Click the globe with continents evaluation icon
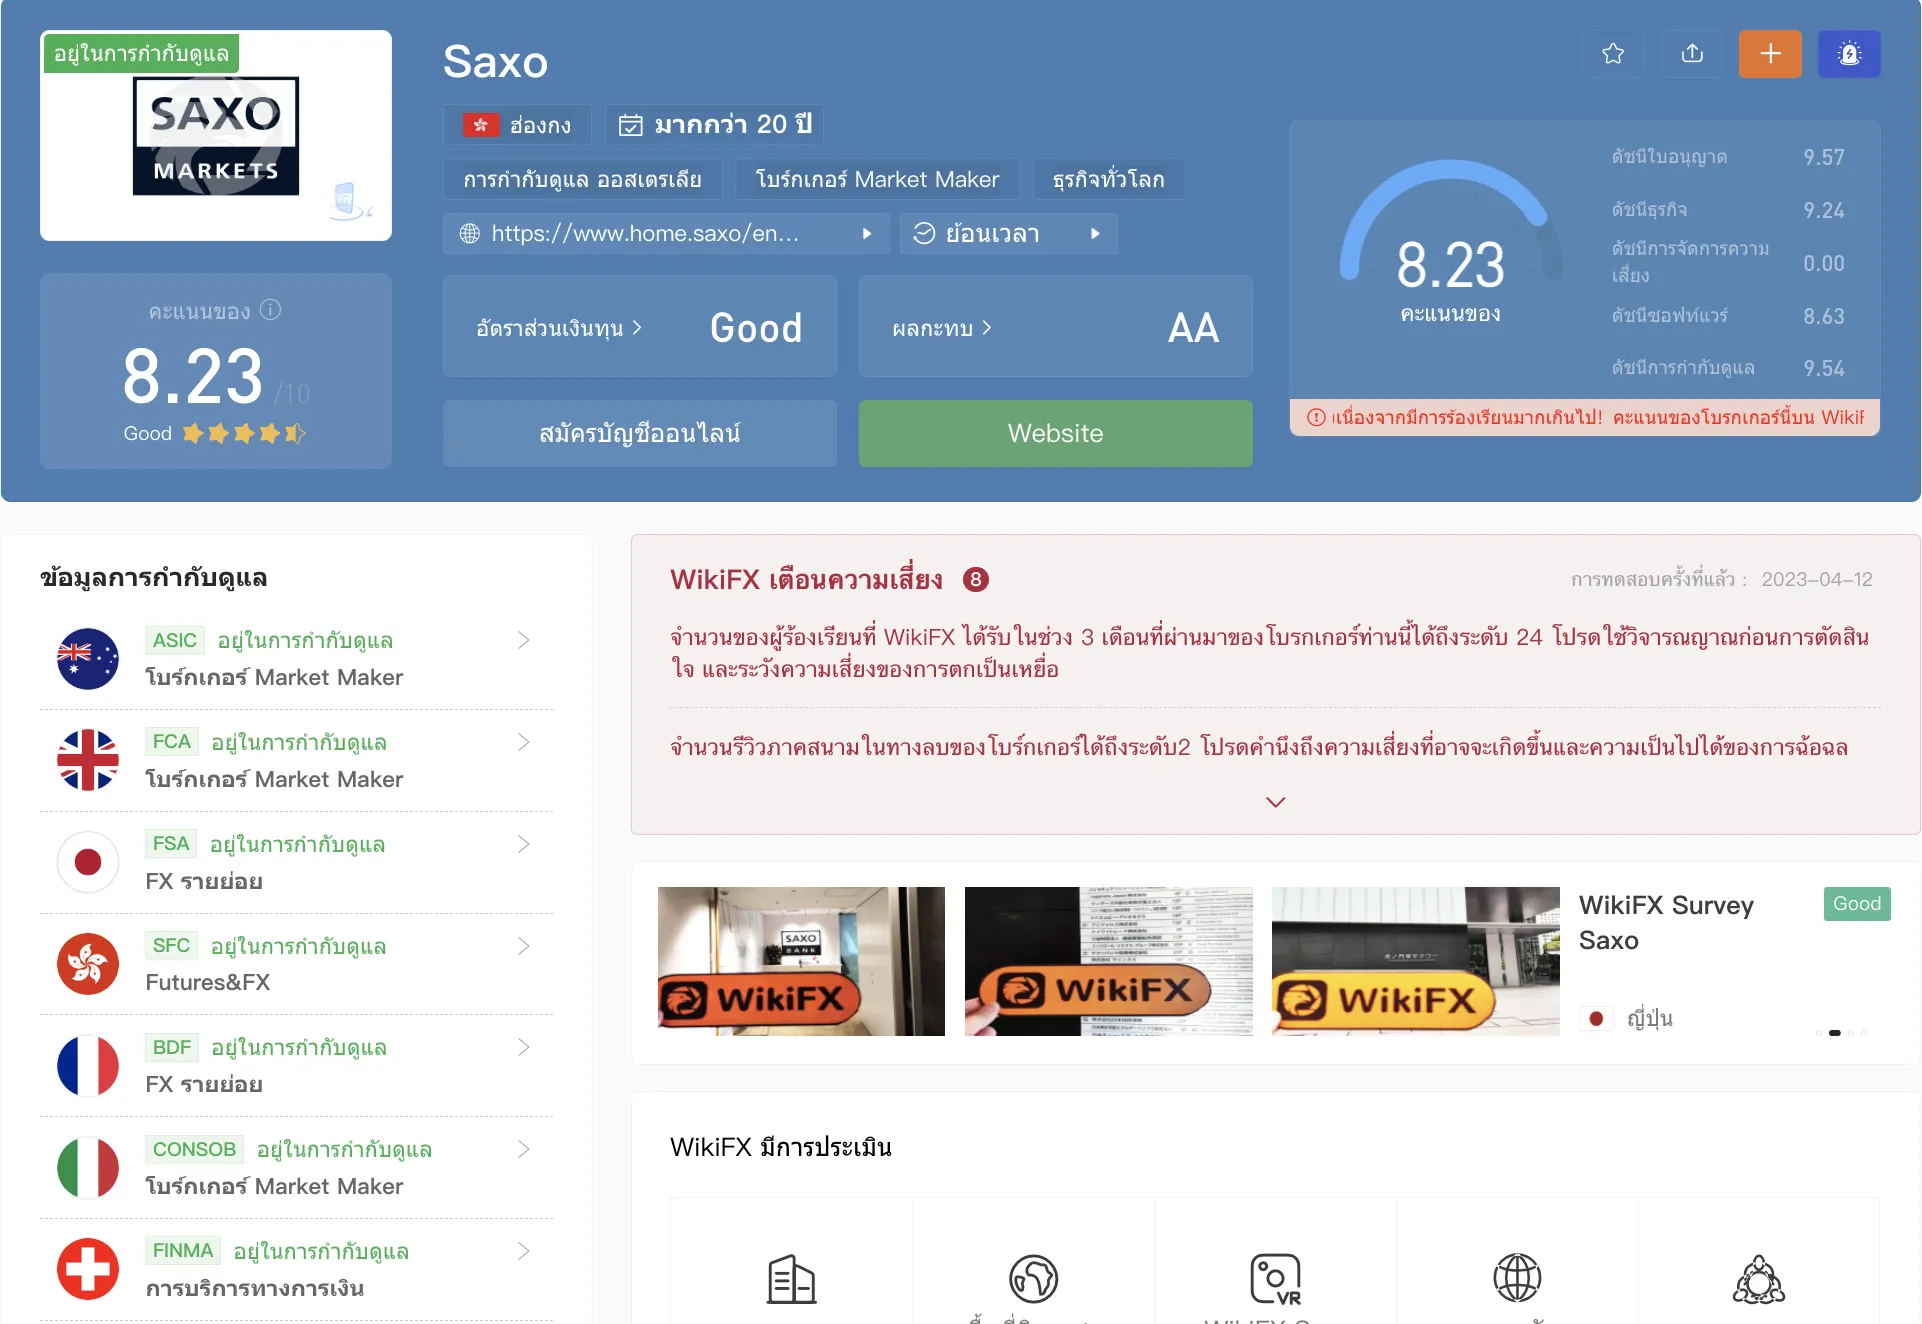This screenshot has width=1922, height=1324. click(1033, 1279)
